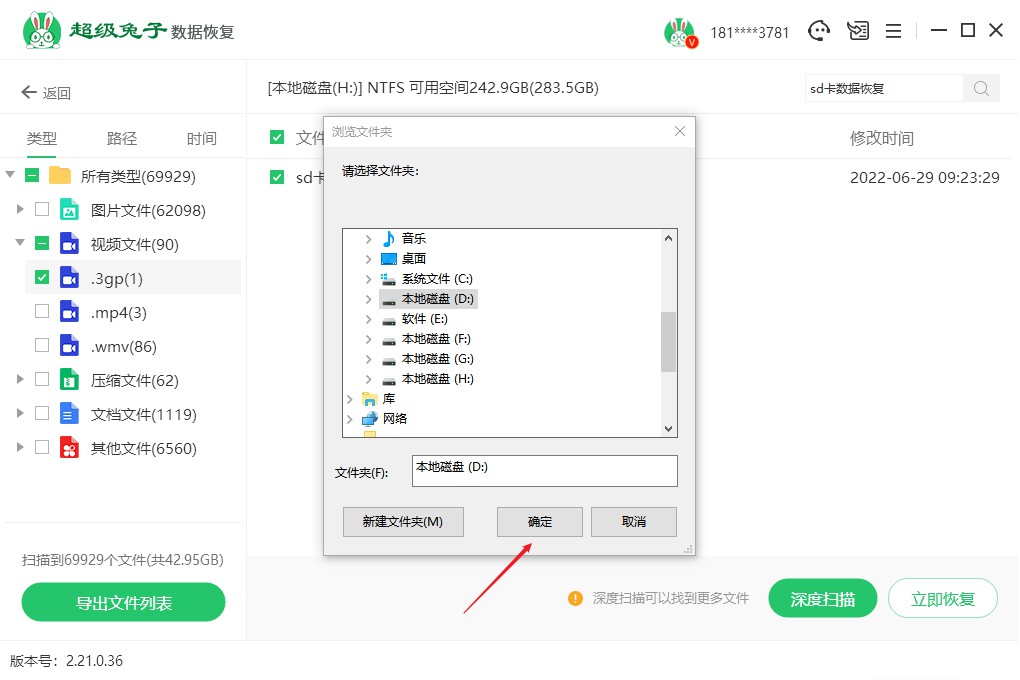Expand the 其他文件 tree node
Image resolution: width=1020 pixels, height=680 pixels.
pos(20,446)
